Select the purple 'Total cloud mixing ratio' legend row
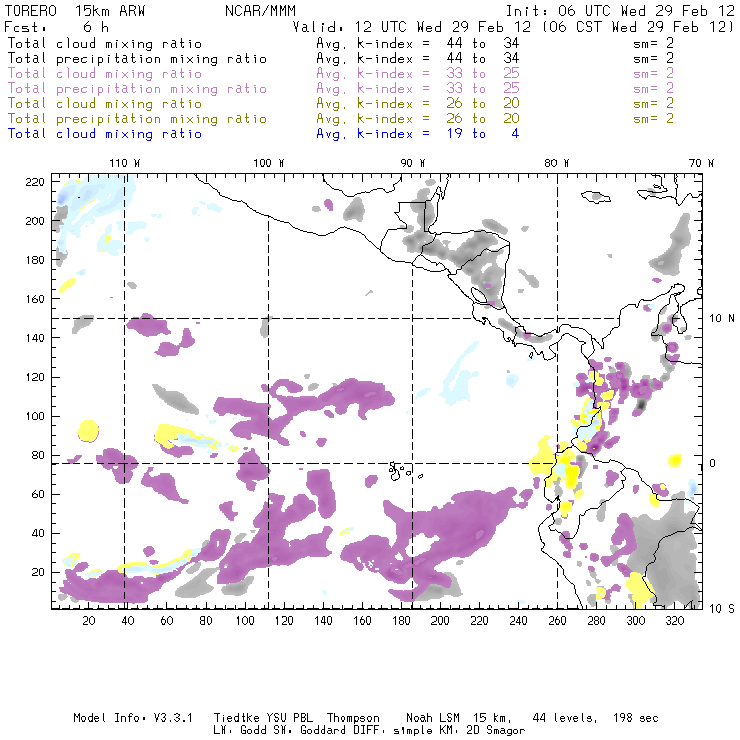The image size is (740, 740). tap(341, 74)
